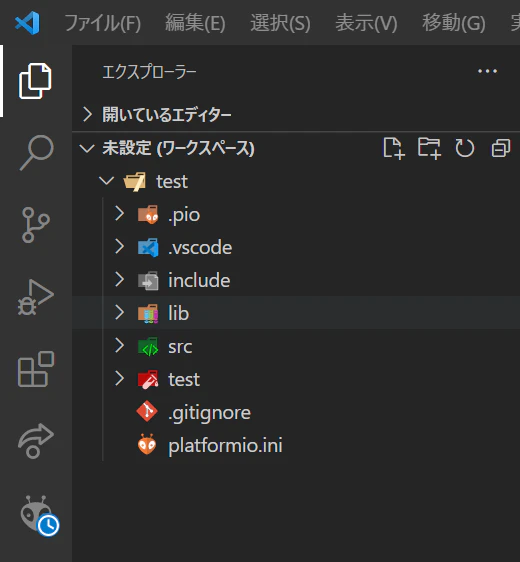Open the Run and Debug view

point(36,297)
